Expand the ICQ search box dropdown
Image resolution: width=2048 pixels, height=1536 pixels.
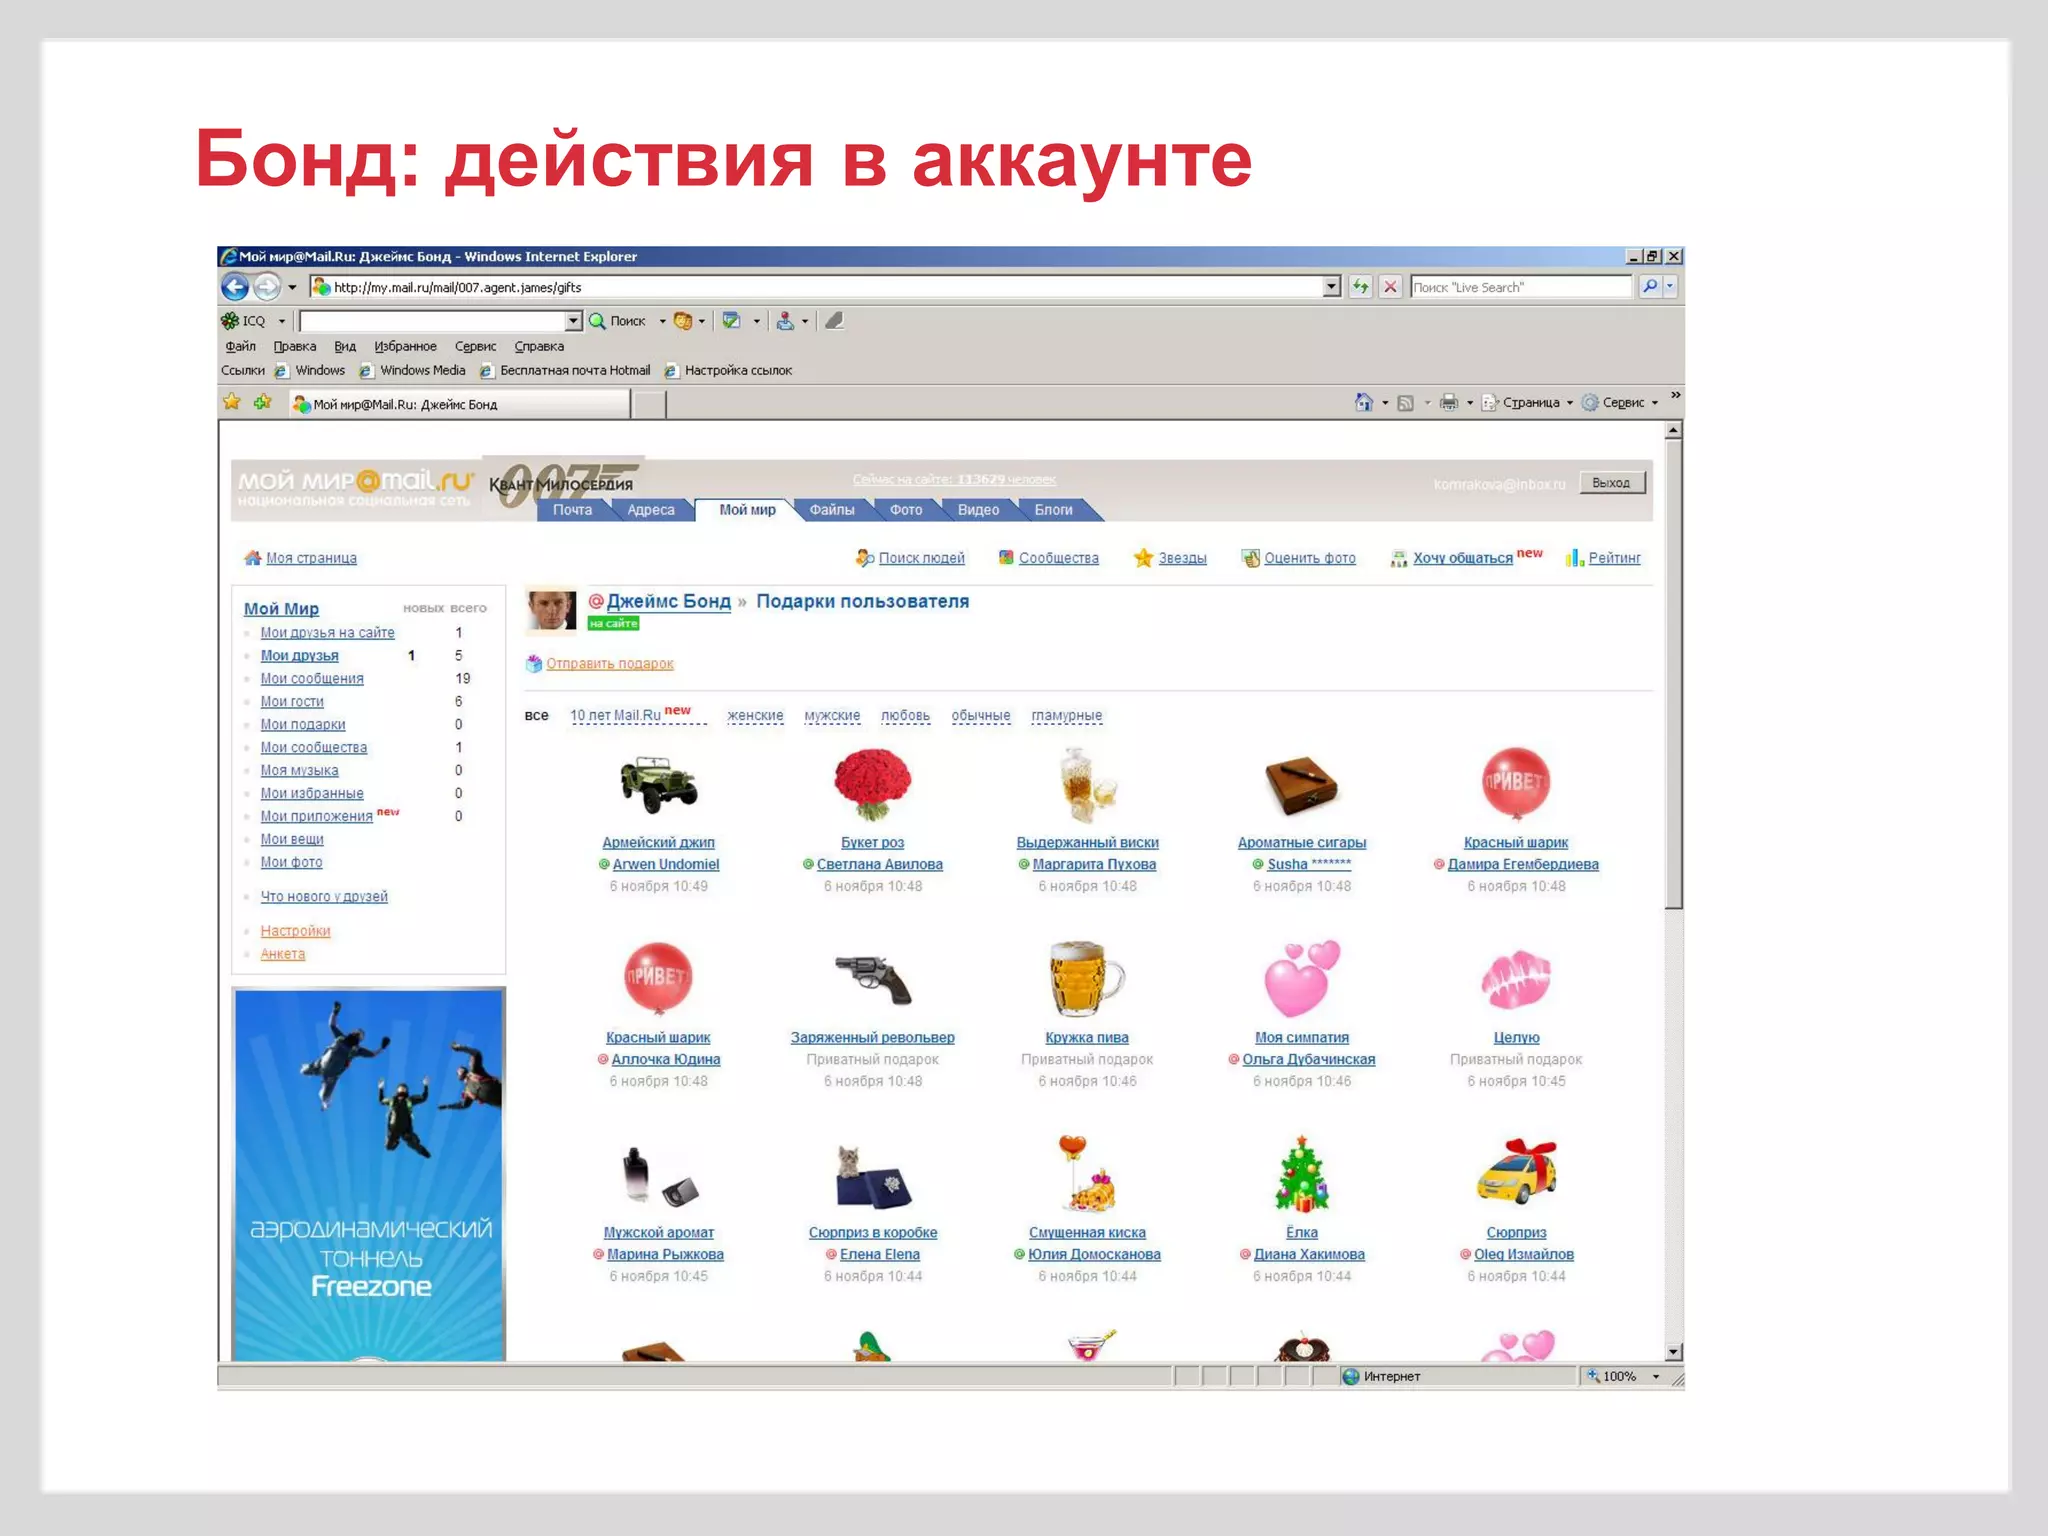tap(573, 321)
